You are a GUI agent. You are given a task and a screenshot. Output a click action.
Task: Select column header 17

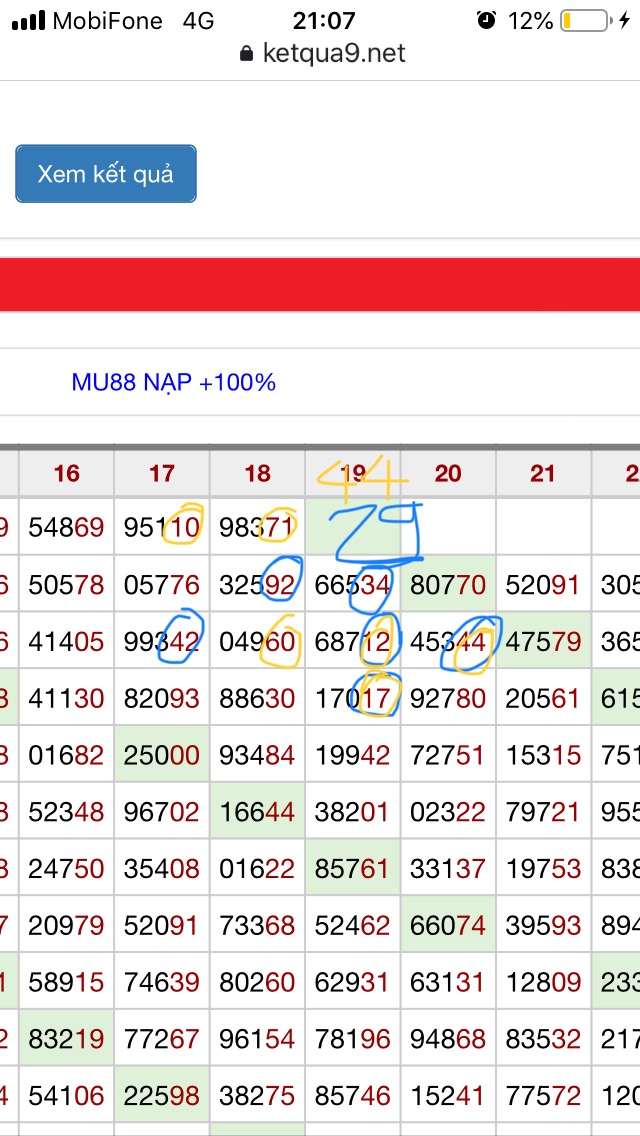pyautogui.click(x=162, y=473)
